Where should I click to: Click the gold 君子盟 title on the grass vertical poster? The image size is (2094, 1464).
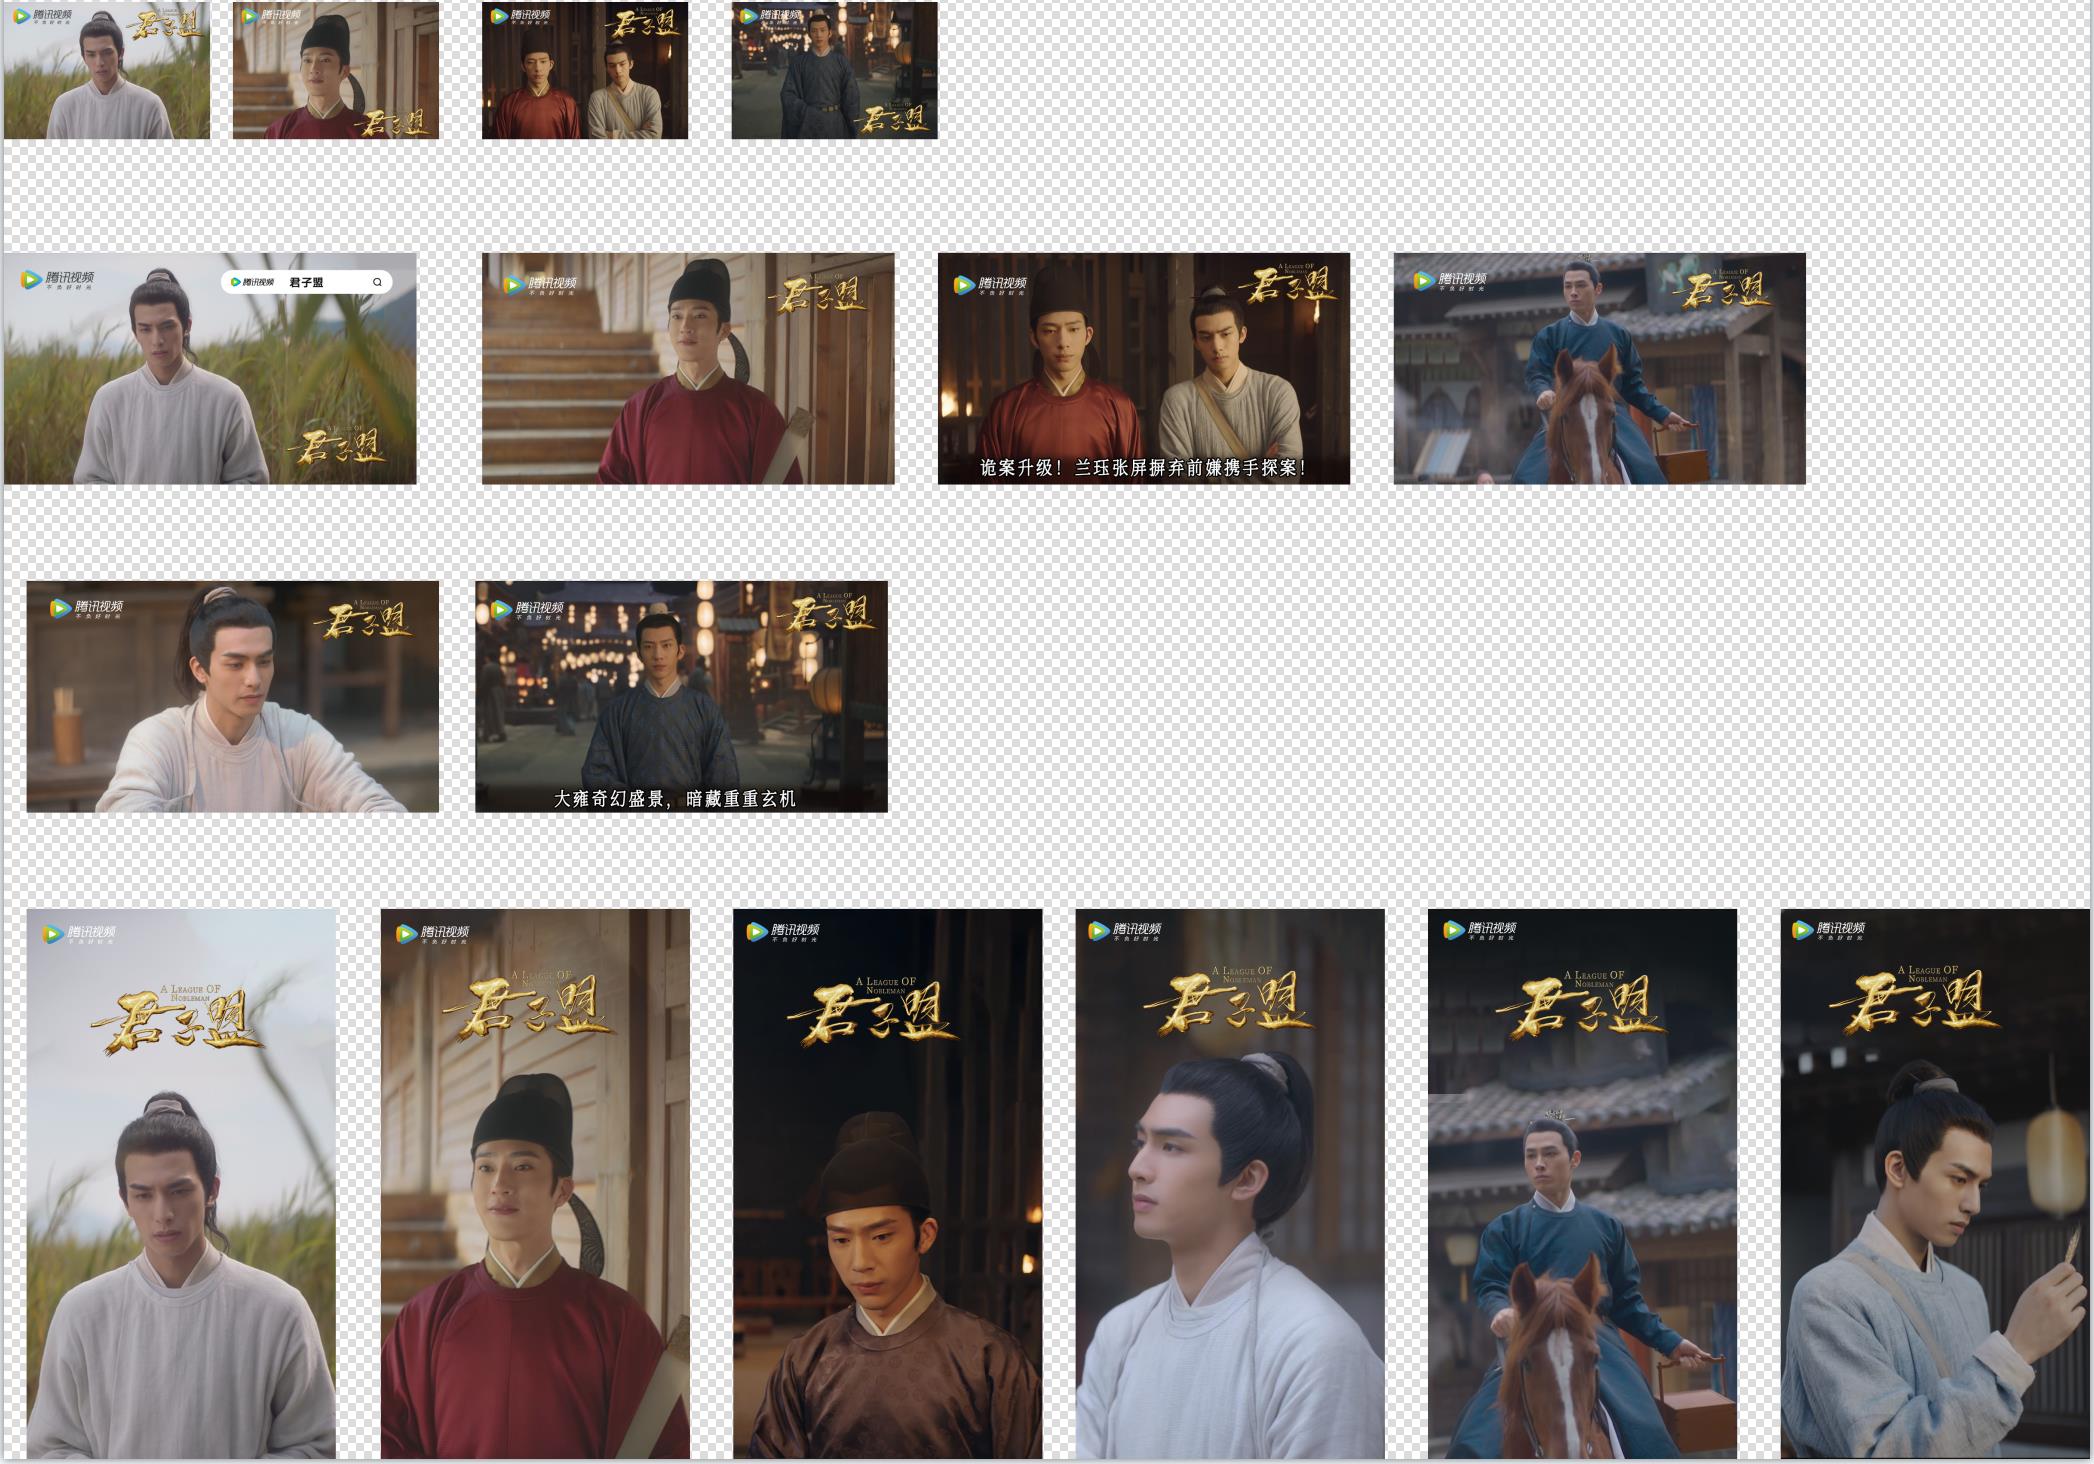[x=176, y=1022]
